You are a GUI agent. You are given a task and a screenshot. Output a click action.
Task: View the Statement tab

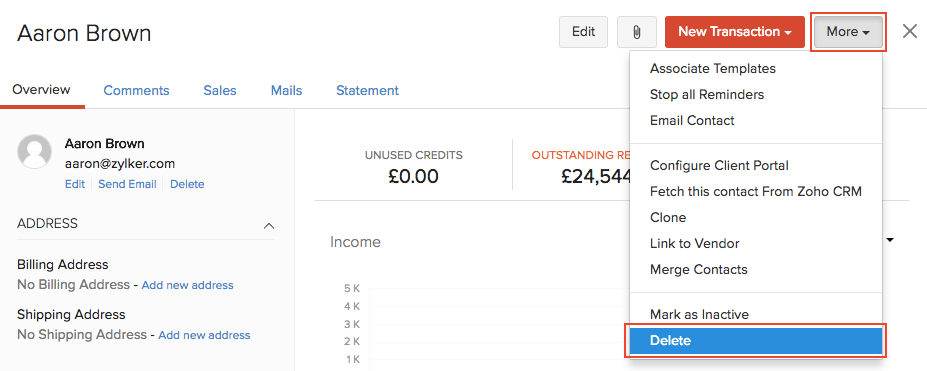(x=367, y=90)
